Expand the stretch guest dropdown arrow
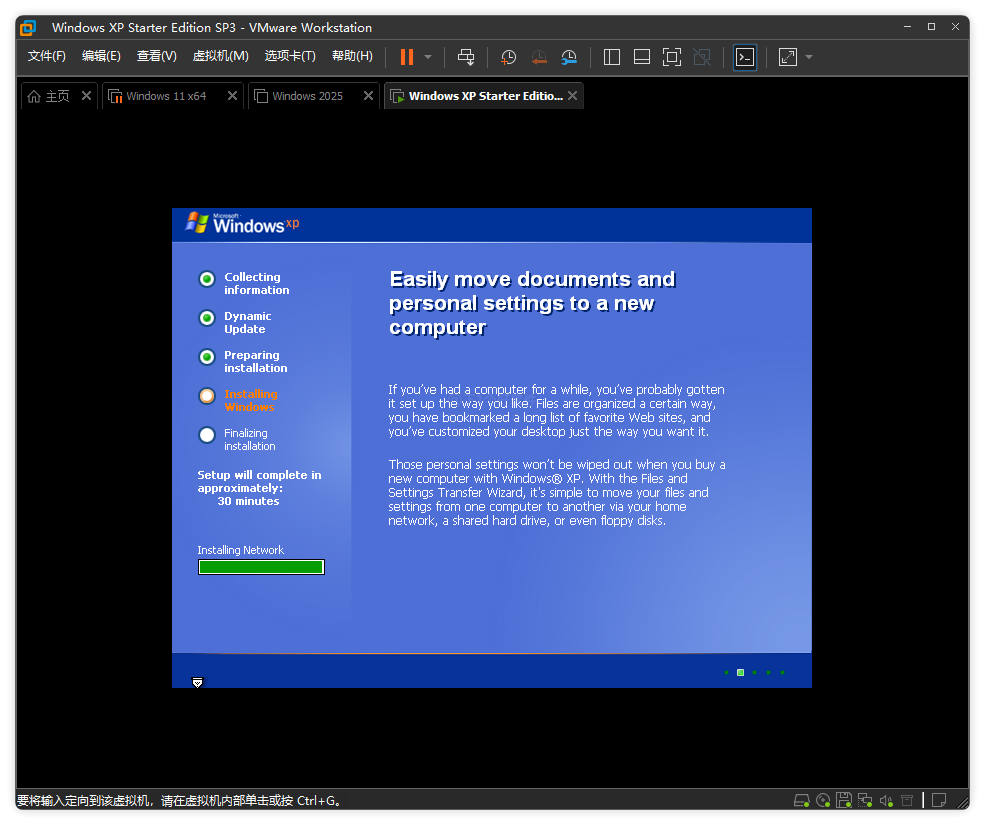Screen dimensions: 985x825 click(x=809, y=57)
